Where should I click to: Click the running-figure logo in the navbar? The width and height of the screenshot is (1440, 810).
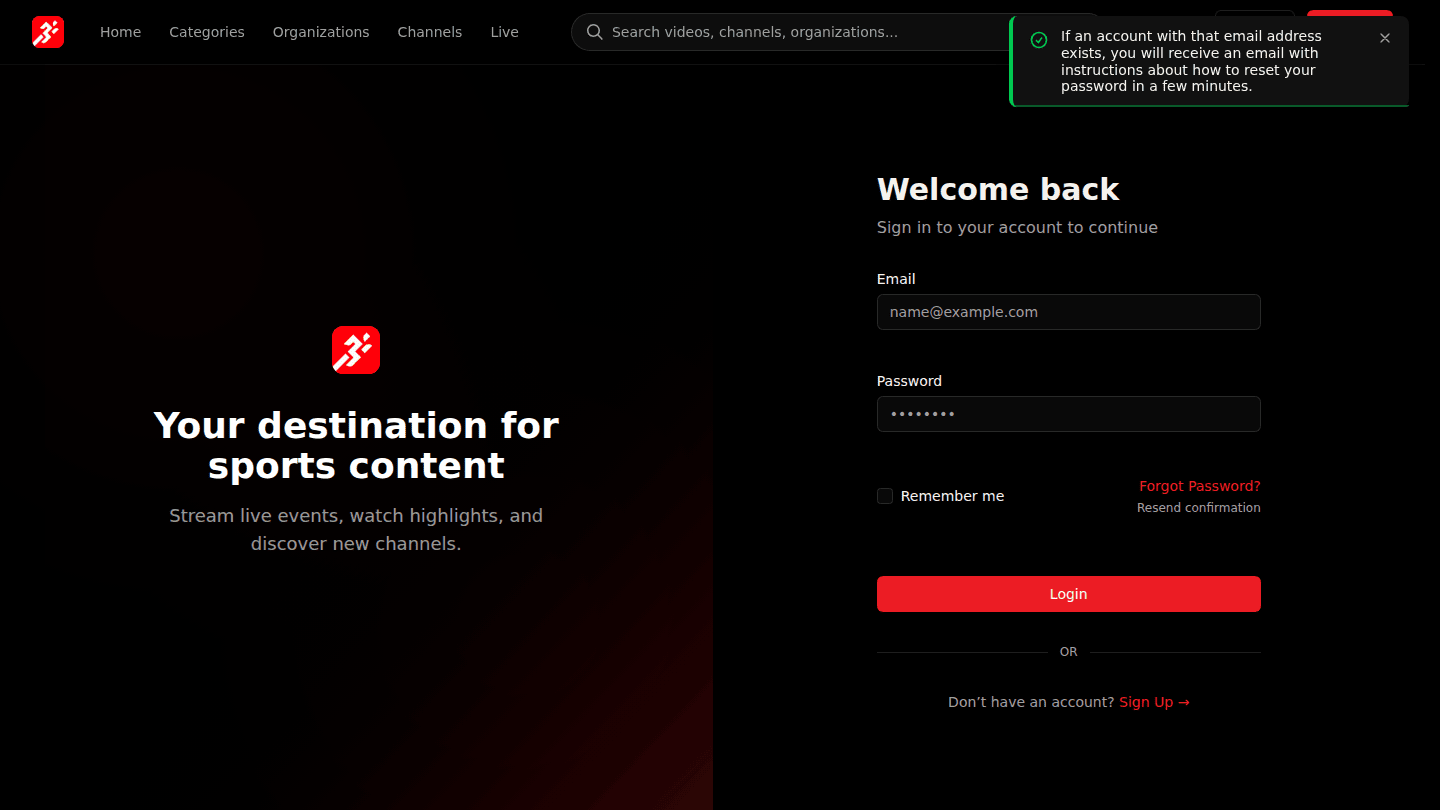tap(48, 32)
